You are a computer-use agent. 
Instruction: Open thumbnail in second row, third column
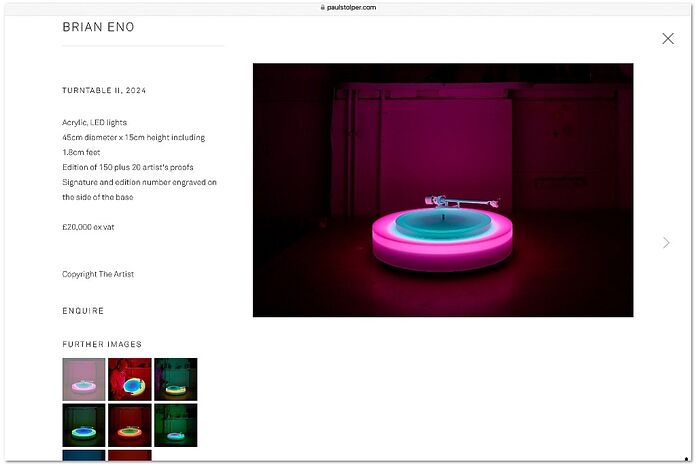point(176,425)
